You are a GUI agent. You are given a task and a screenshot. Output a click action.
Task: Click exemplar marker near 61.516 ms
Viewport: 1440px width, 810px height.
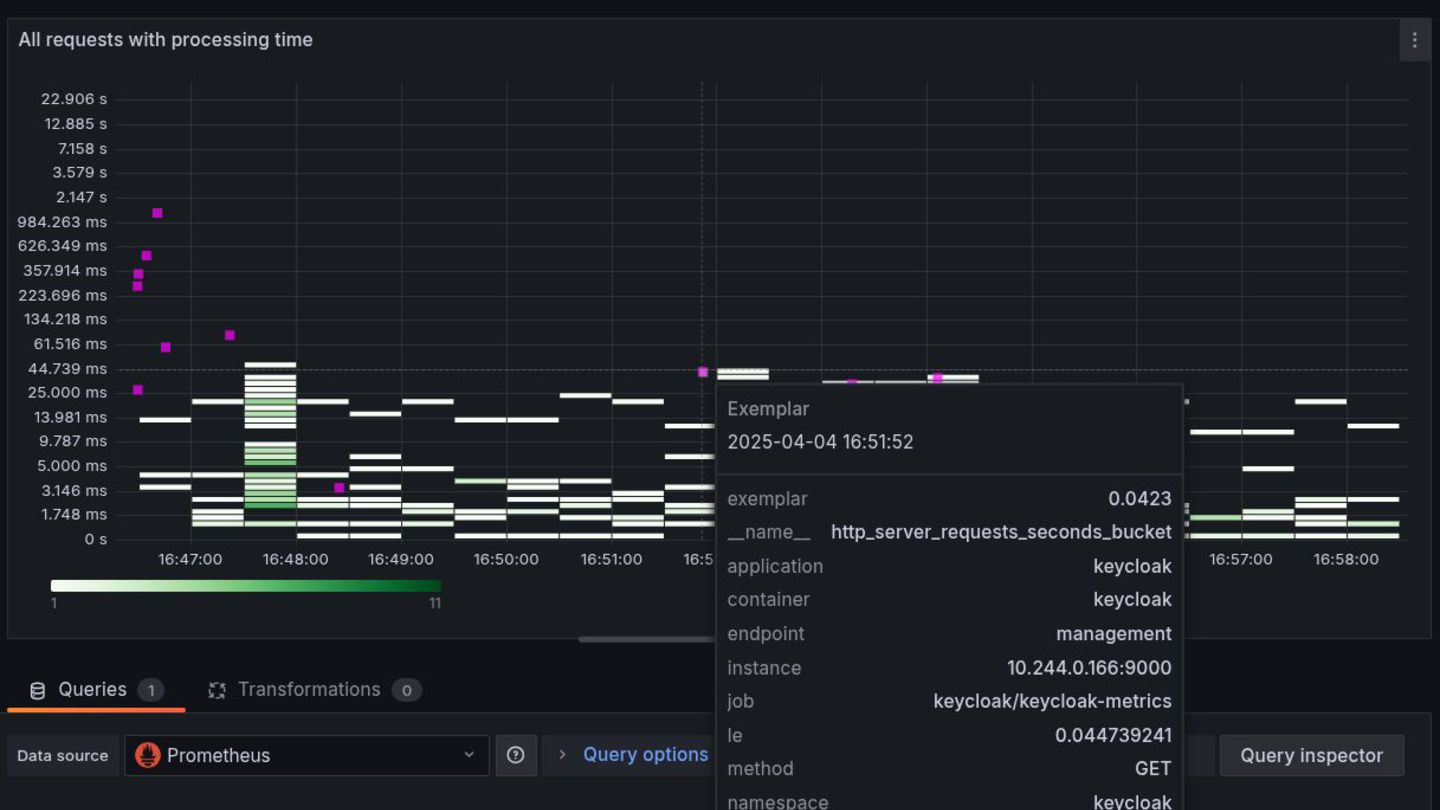166,347
